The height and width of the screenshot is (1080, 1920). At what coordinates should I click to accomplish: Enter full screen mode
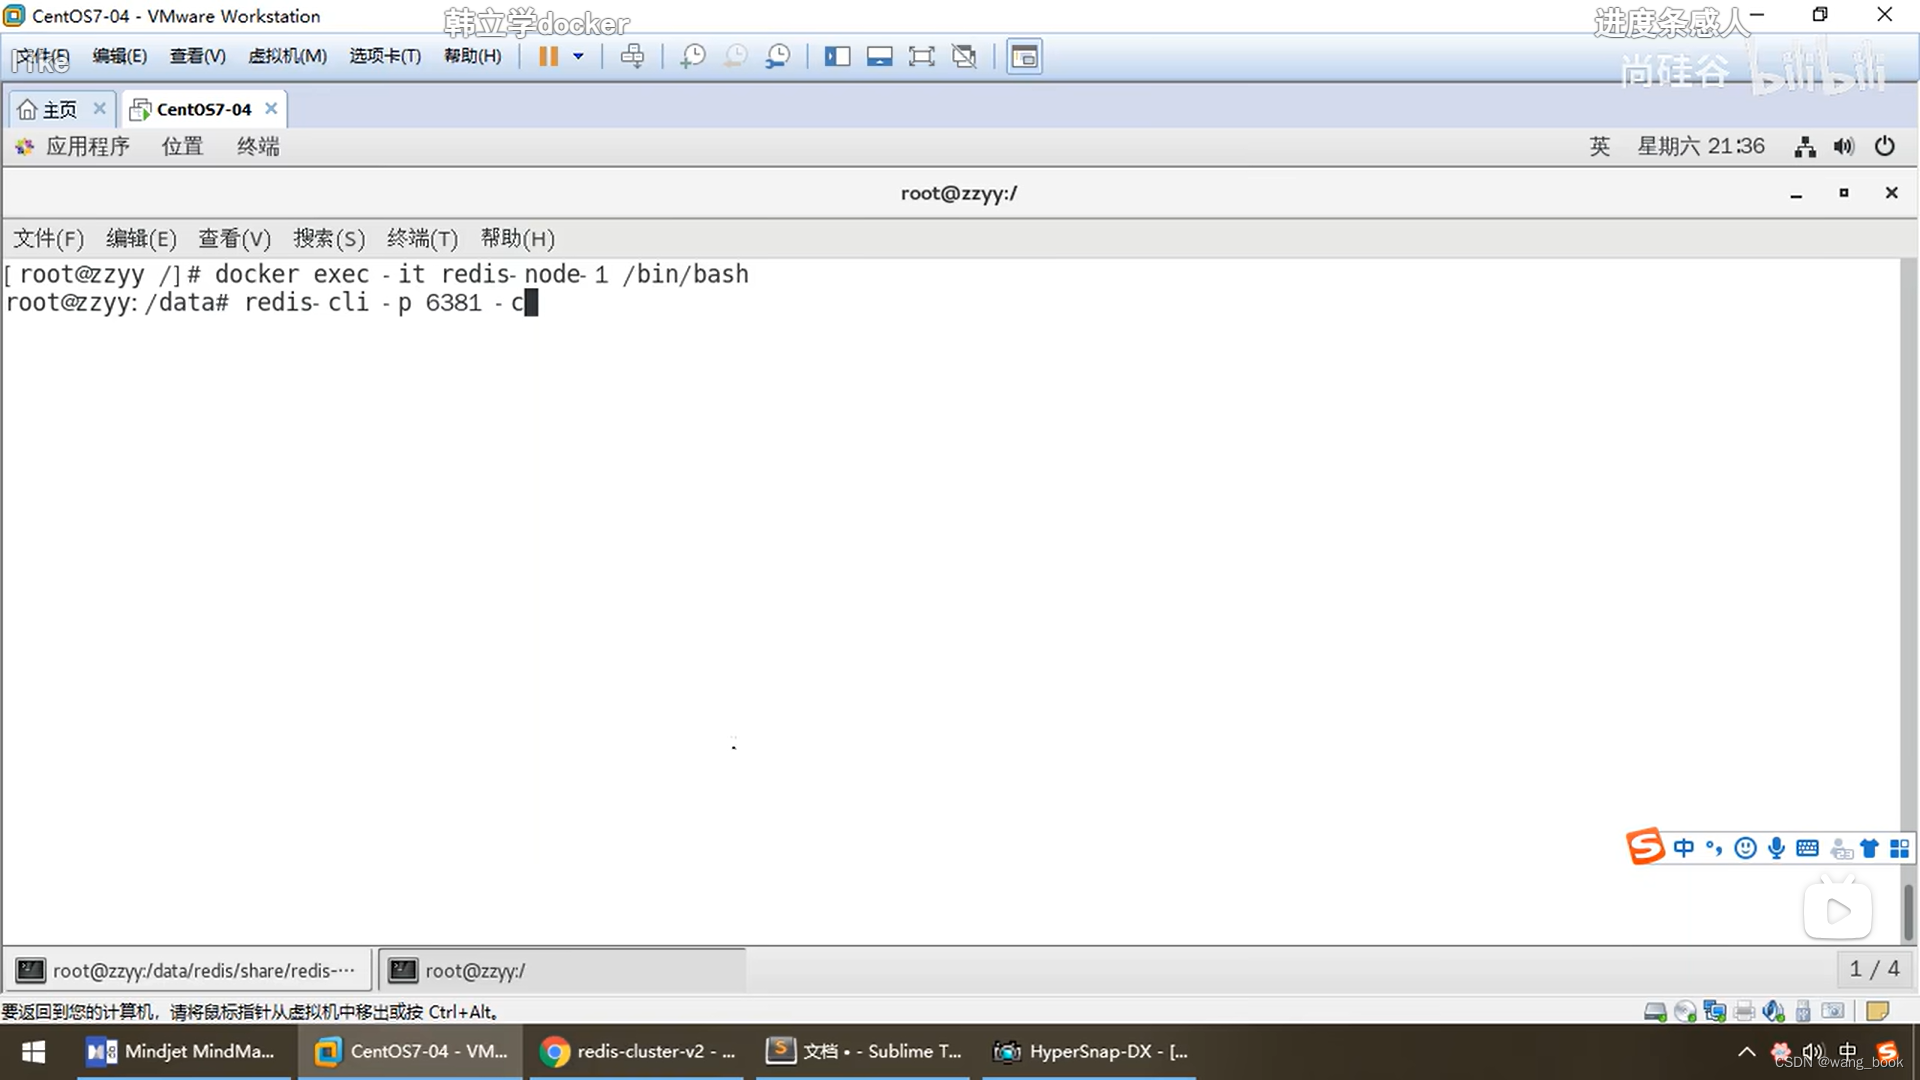[x=921, y=56]
